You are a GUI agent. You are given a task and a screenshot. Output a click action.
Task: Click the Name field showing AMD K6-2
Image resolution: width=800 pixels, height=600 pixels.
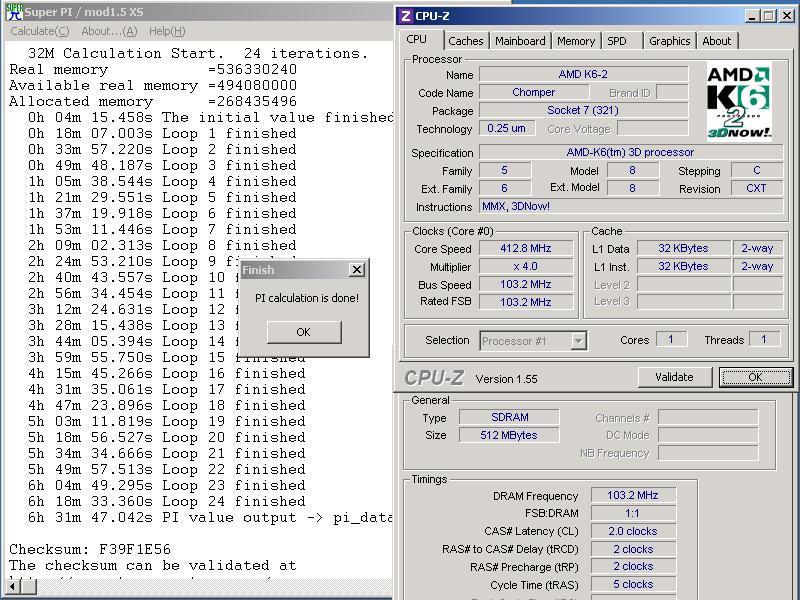tap(583, 74)
